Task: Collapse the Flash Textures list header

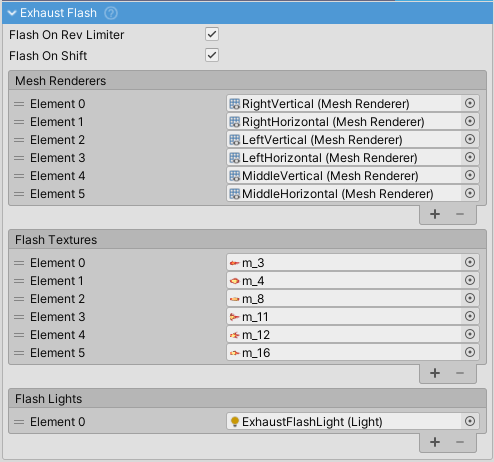Action: (247, 239)
